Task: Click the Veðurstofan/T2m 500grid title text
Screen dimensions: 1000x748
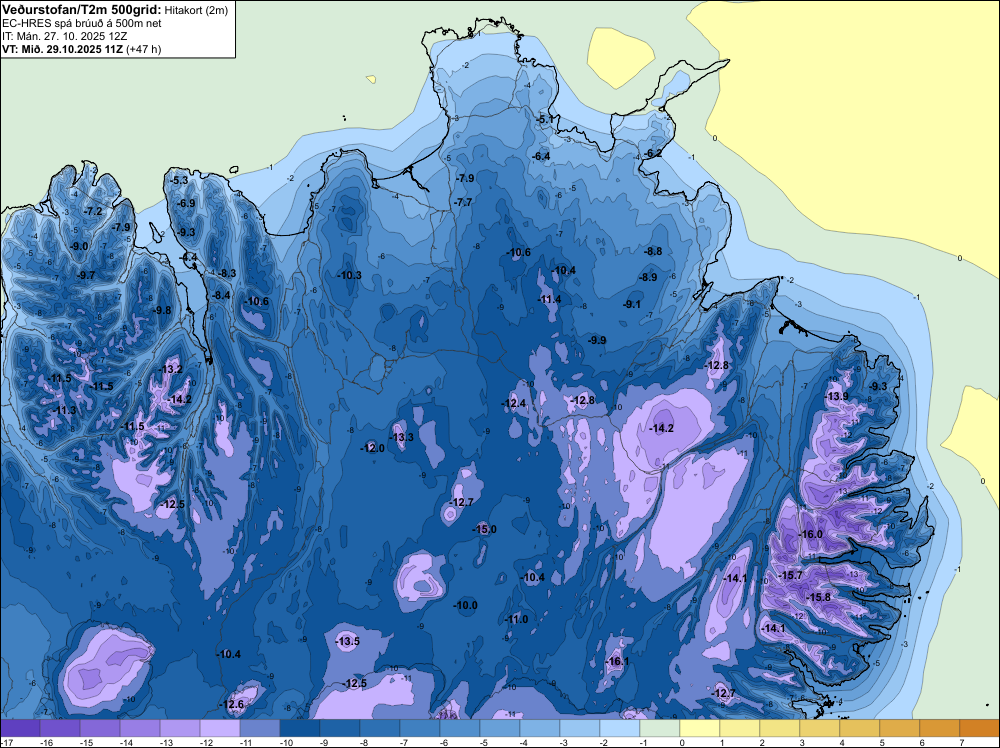Action: [80, 9]
